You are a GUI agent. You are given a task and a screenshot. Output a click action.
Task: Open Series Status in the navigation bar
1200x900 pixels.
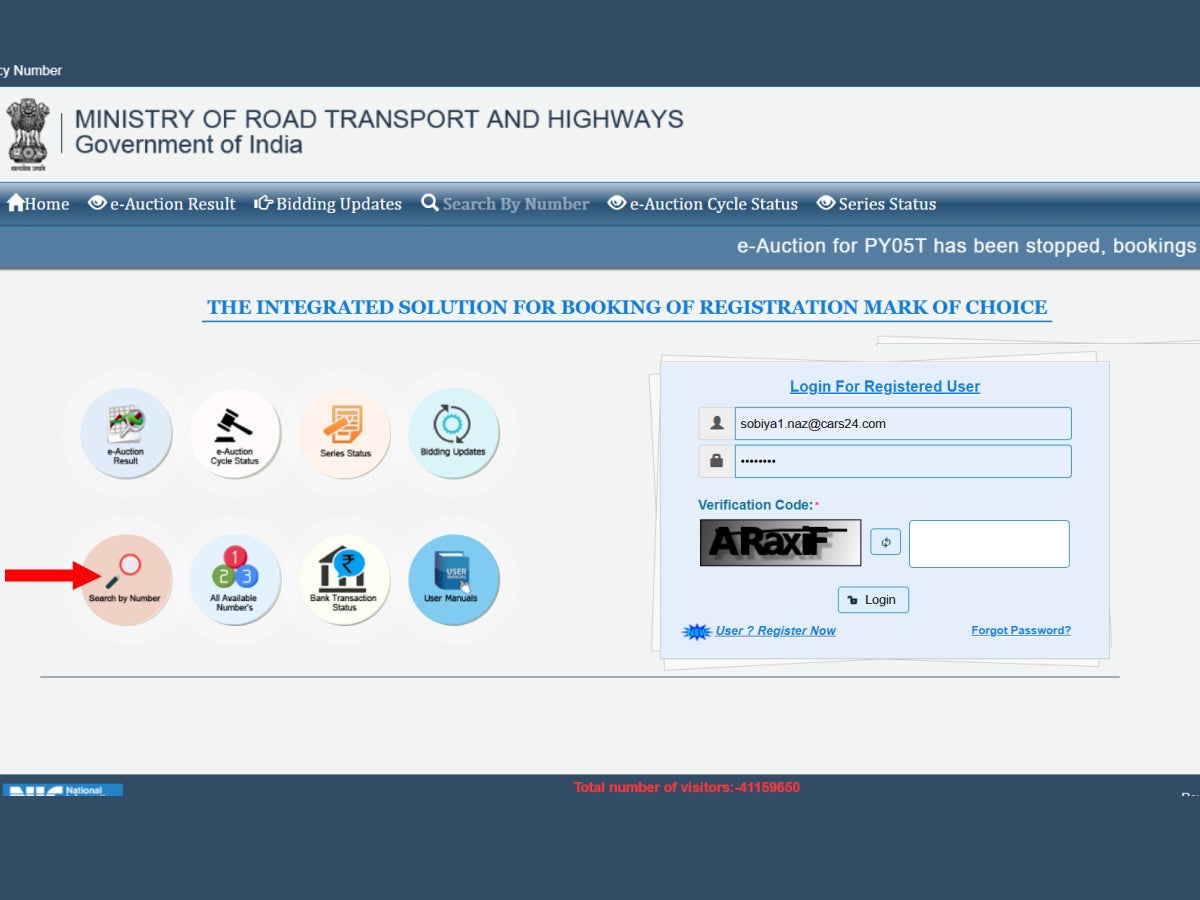(x=877, y=204)
